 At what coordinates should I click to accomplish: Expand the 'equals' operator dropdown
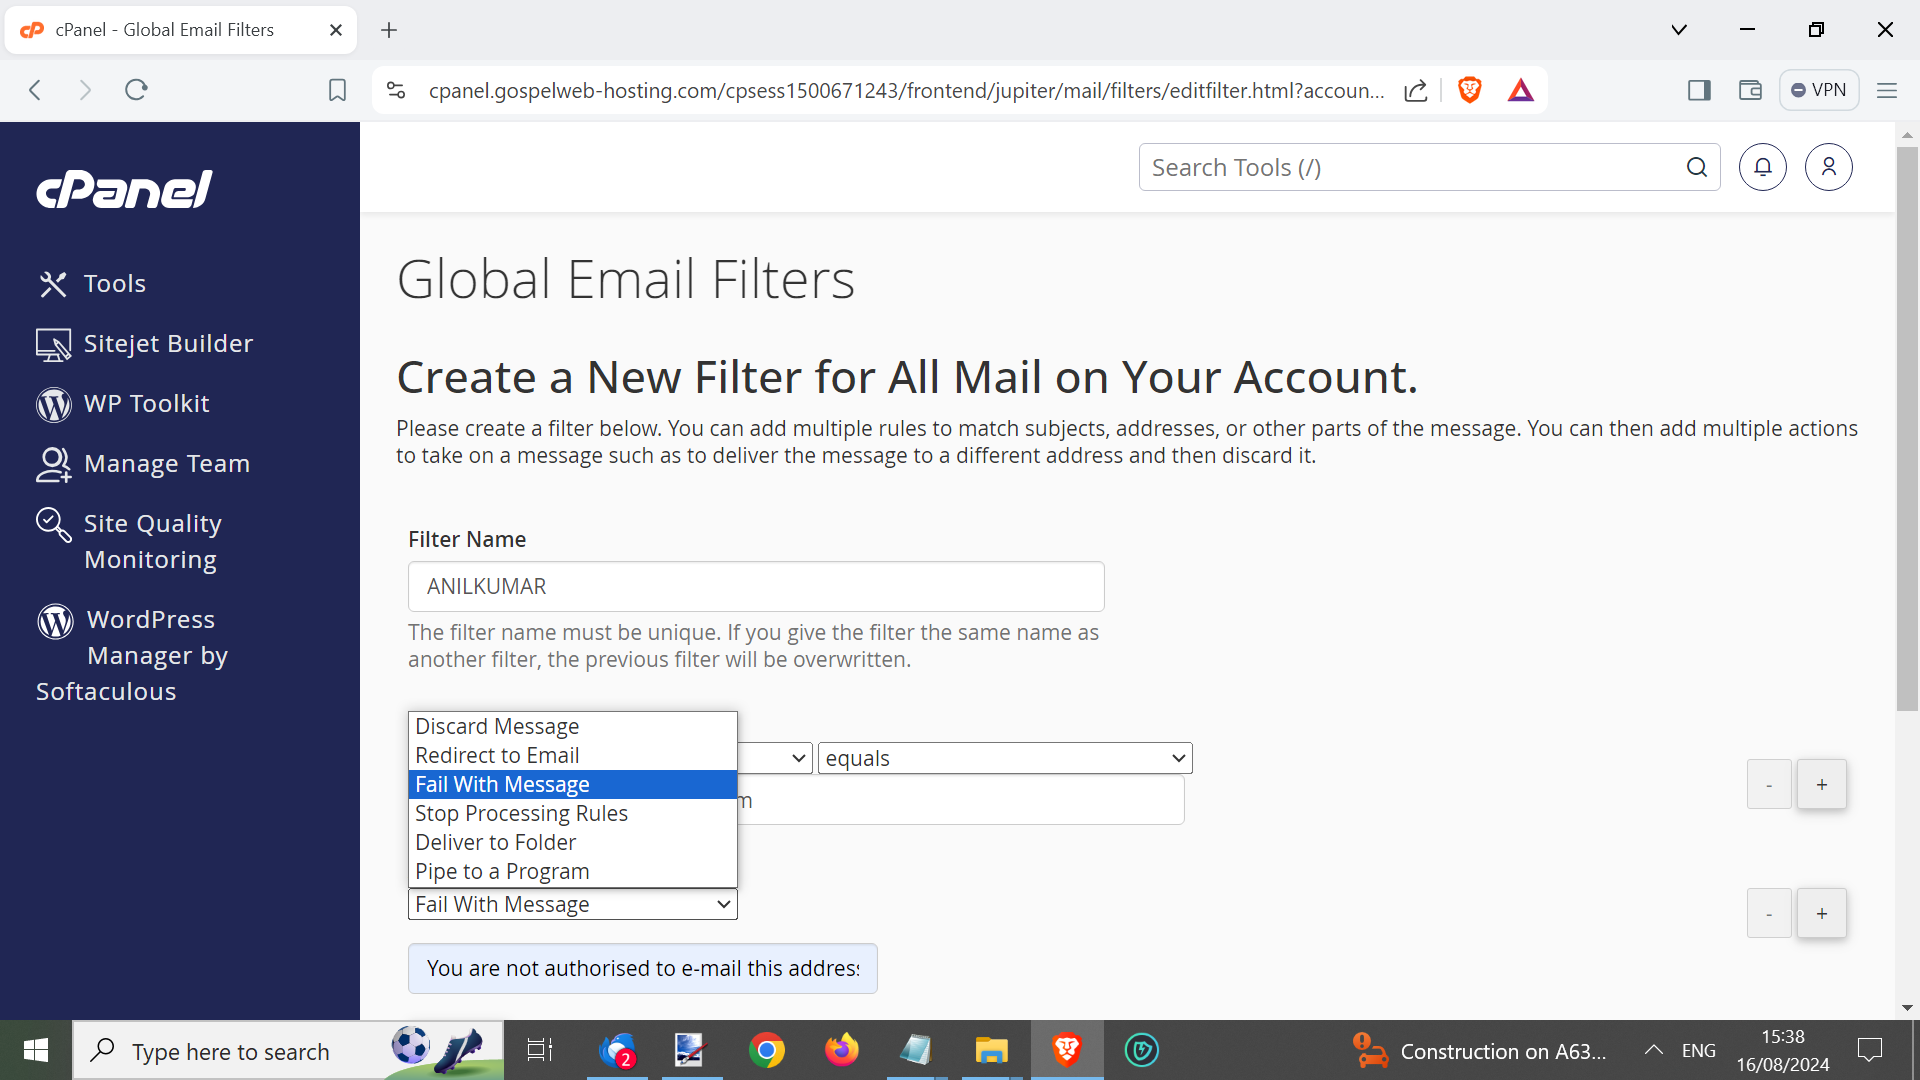pos(1005,758)
